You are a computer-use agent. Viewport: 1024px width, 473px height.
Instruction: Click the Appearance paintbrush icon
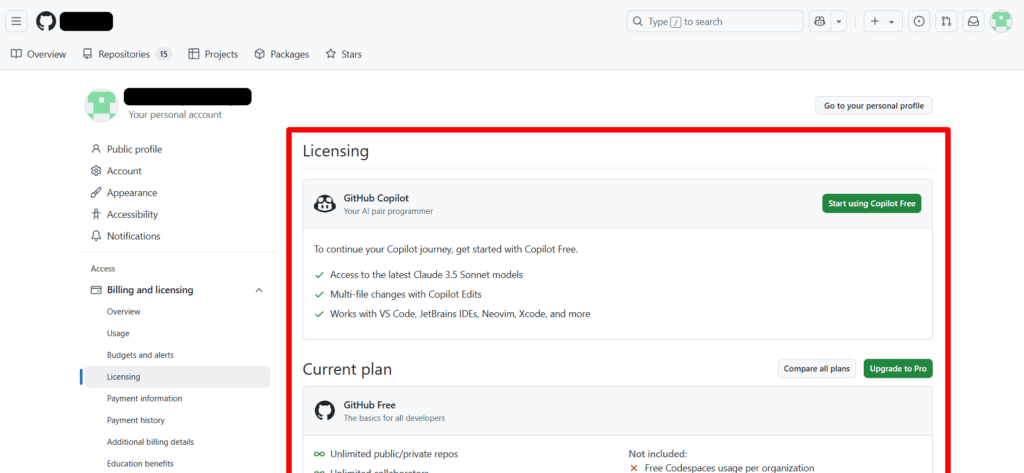coord(96,193)
